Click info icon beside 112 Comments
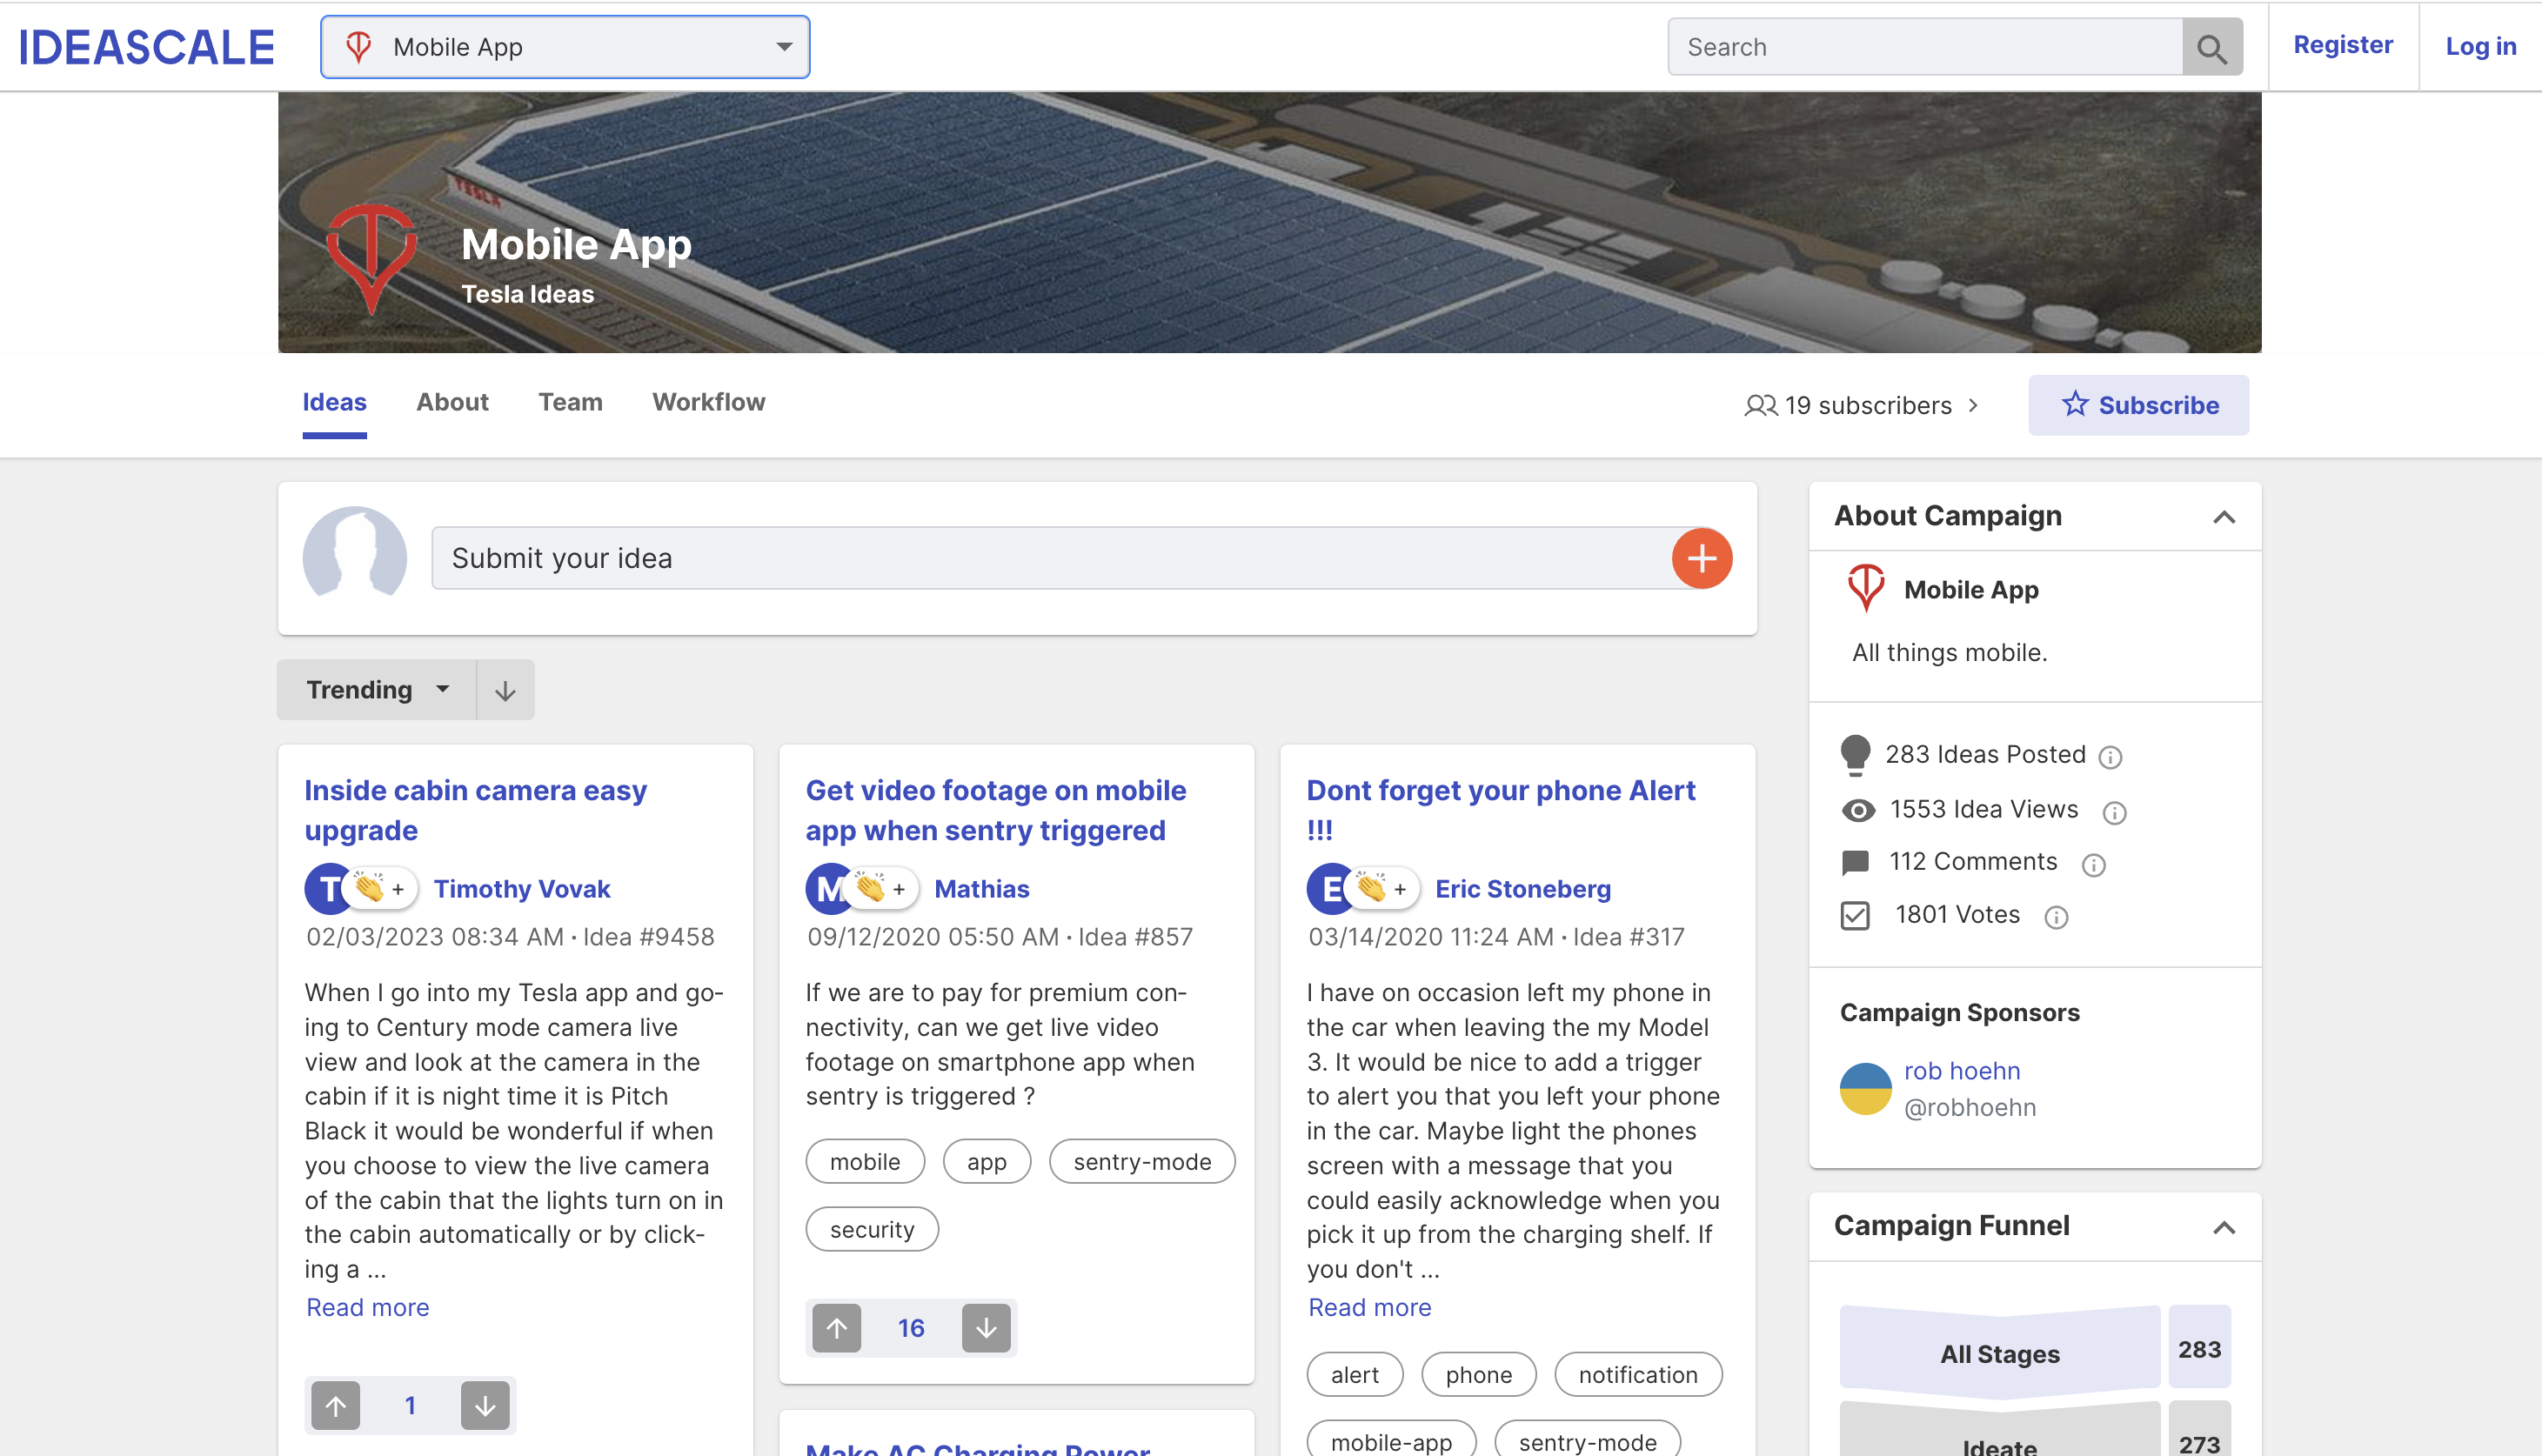The width and height of the screenshot is (2542, 1456). pos(2093,865)
